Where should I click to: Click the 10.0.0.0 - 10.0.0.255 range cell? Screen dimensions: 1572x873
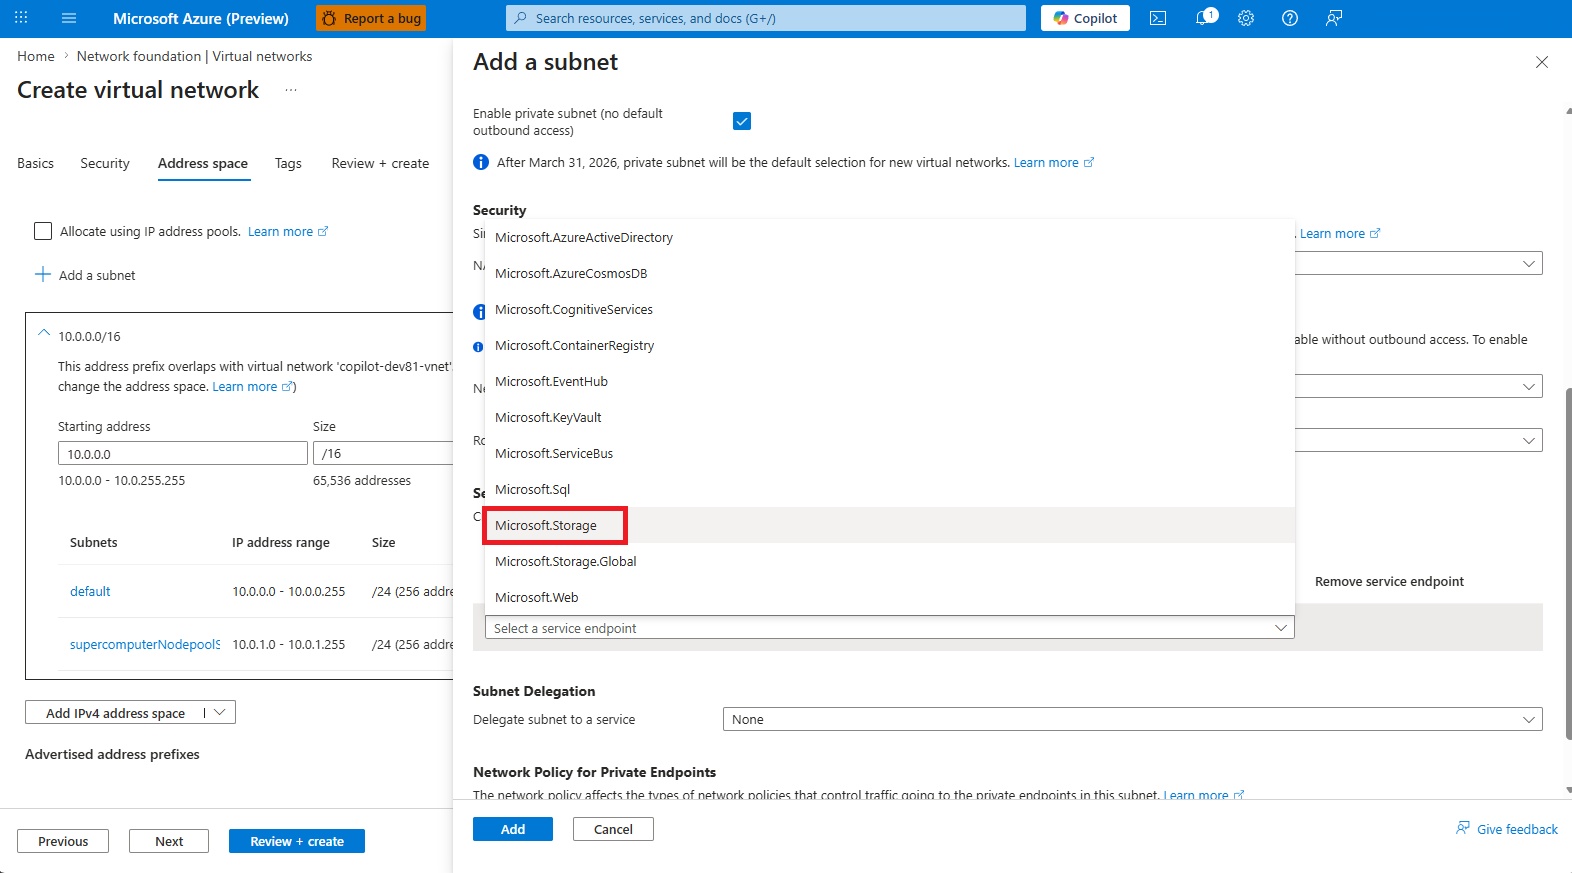[289, 591]
